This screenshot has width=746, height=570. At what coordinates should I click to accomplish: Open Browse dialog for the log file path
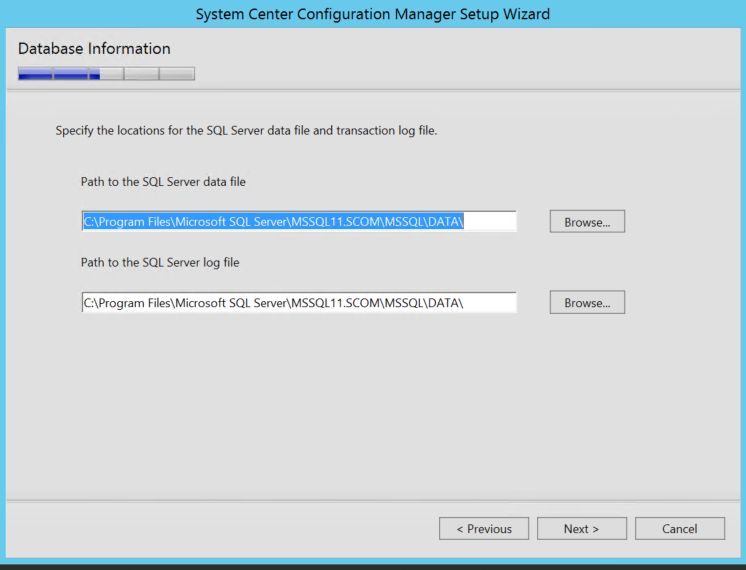pos(587,303)
